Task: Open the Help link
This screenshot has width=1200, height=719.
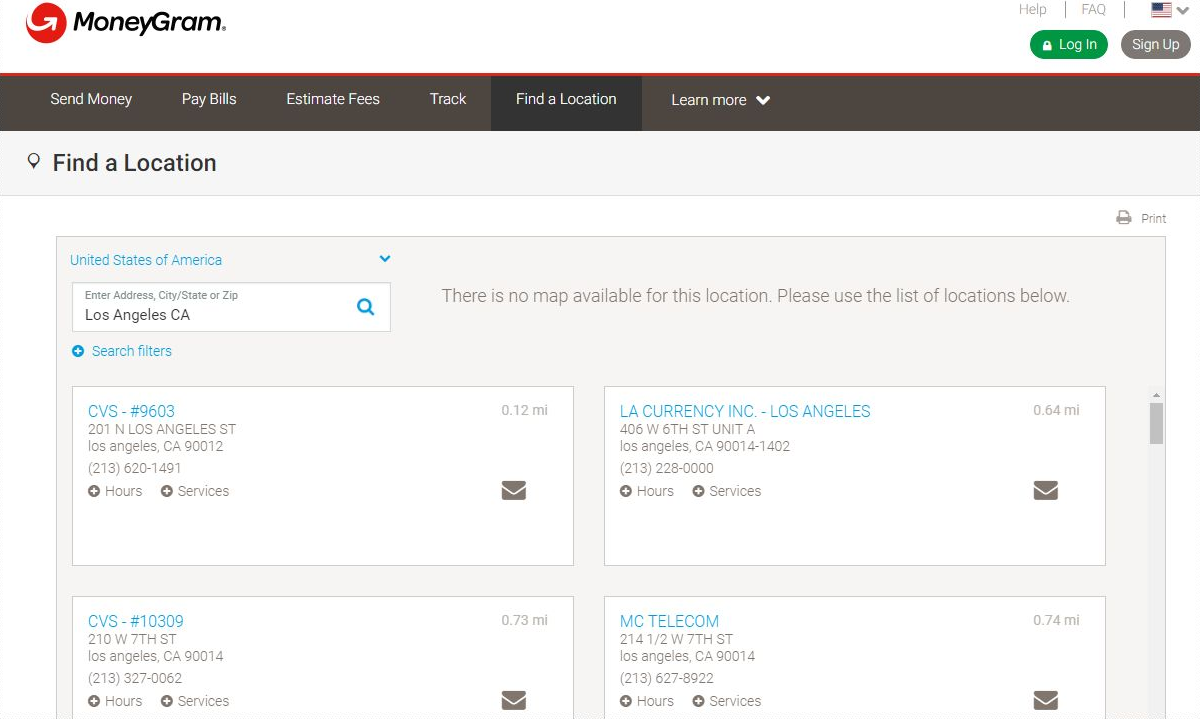Action: 1033,10
